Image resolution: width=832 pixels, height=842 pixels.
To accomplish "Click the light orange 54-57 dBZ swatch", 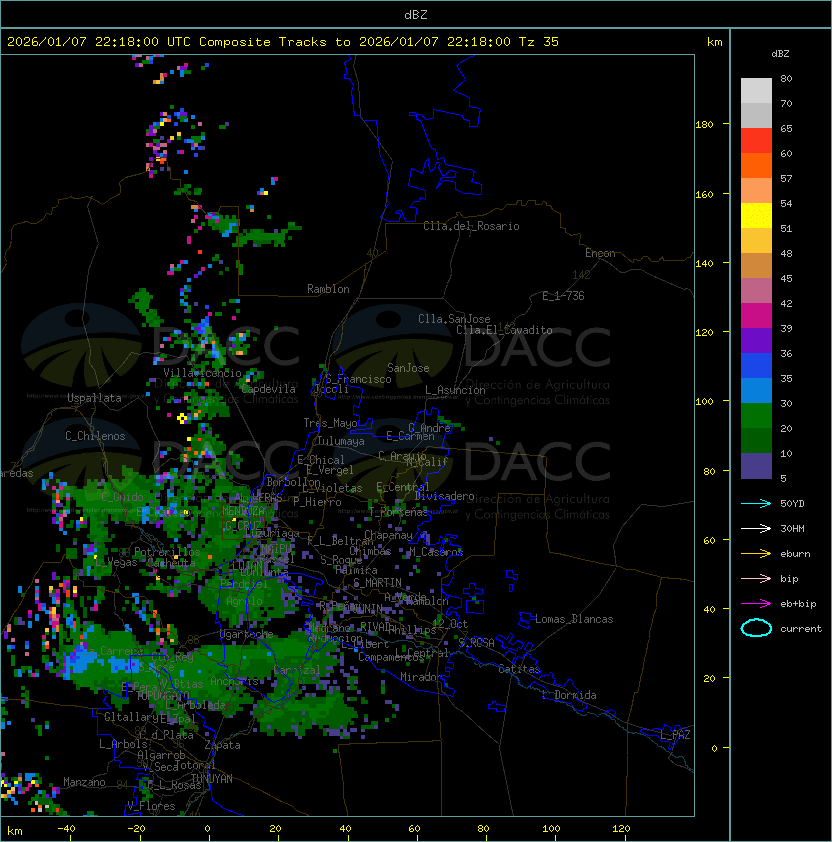I will point(756,190).
